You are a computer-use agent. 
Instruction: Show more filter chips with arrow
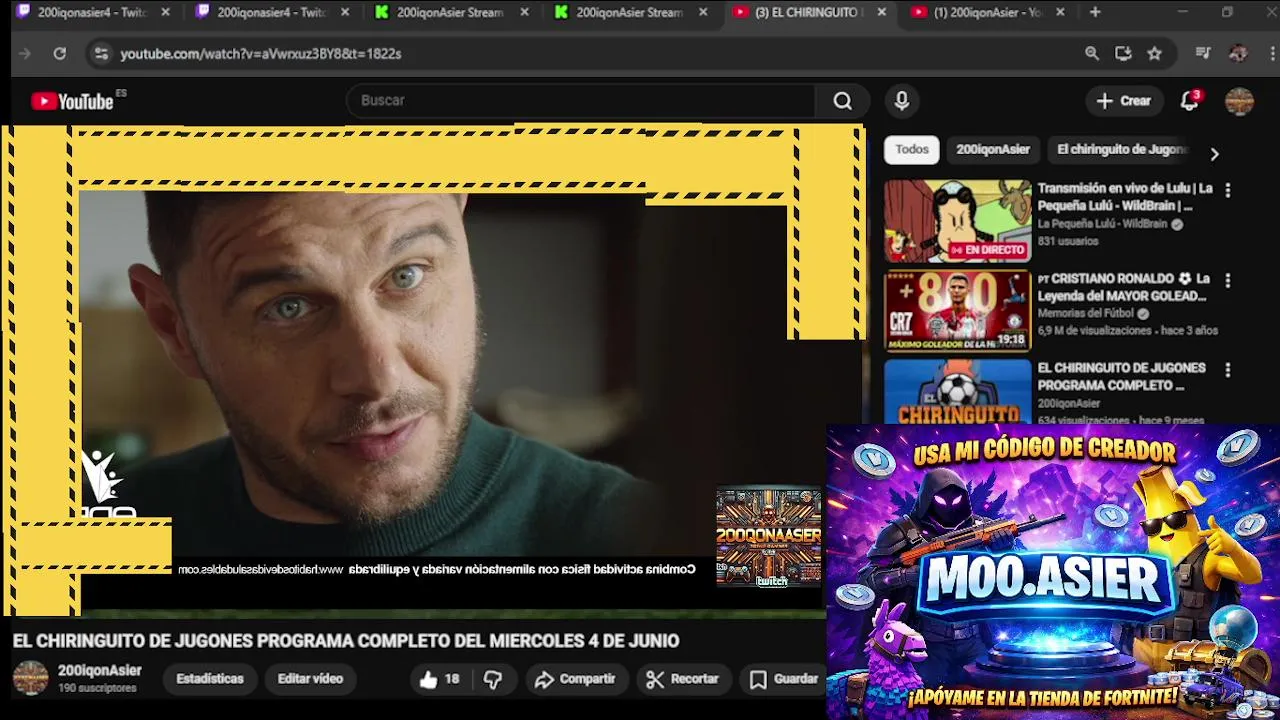(1214, 154)
